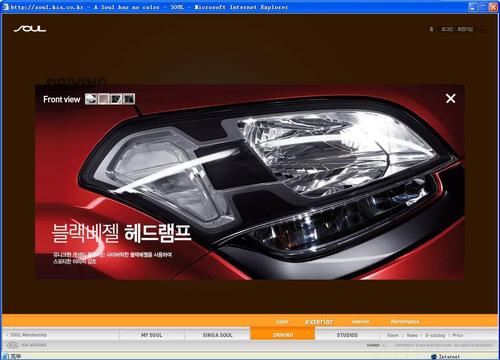The height and width of the screenshot is (360, 500).
Task: Select the DRIVING menu tab
Action: tap(283, 335)
